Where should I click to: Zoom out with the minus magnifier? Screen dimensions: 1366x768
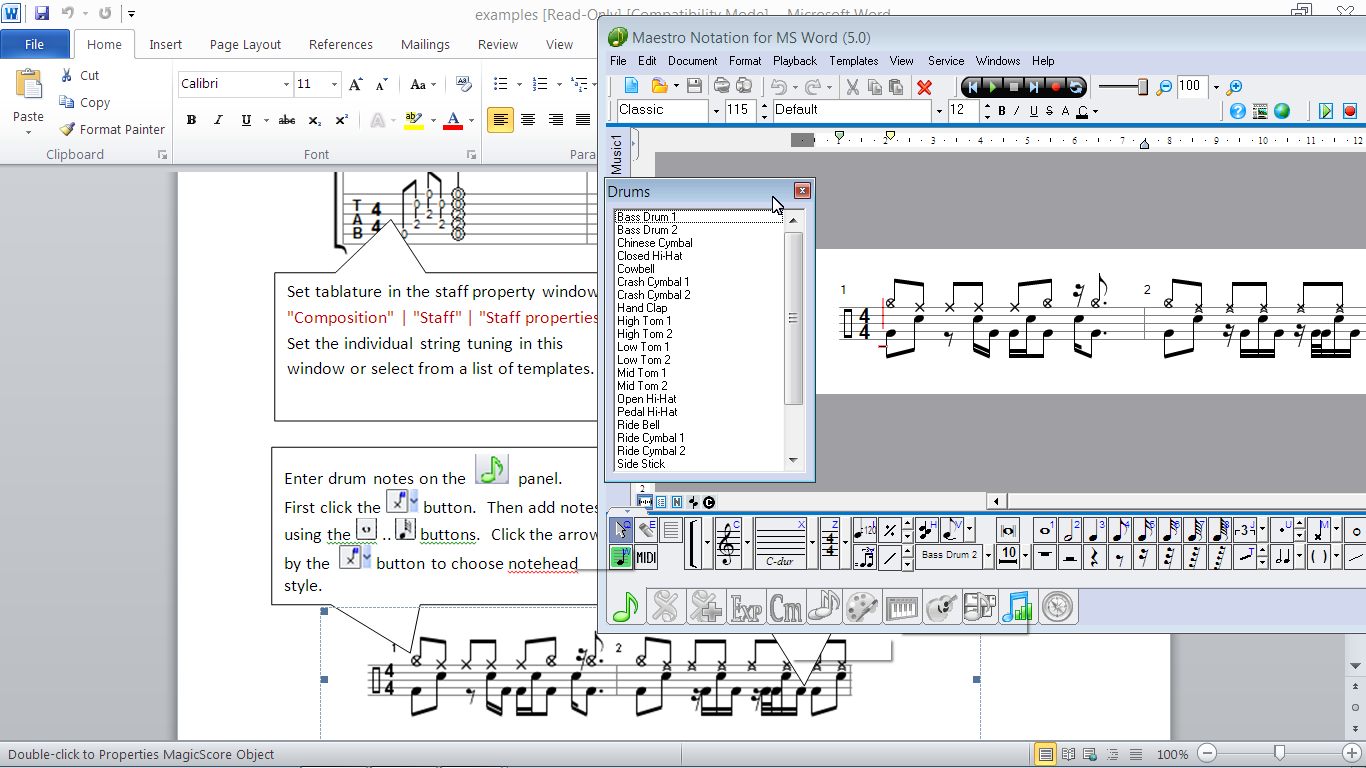tap(1164, 87)
